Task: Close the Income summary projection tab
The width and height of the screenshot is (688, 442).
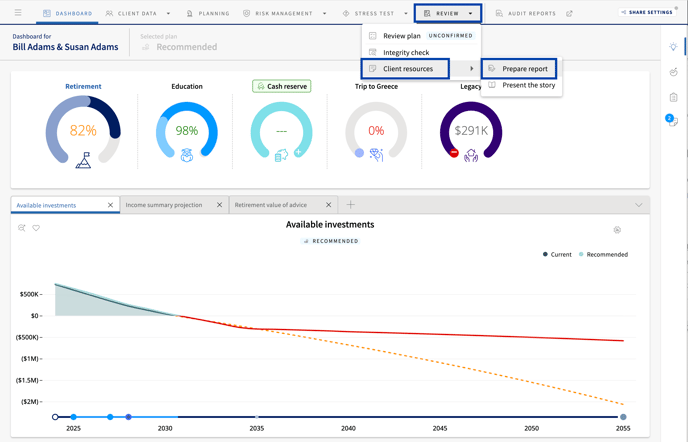Action: [x=219, y=205]
